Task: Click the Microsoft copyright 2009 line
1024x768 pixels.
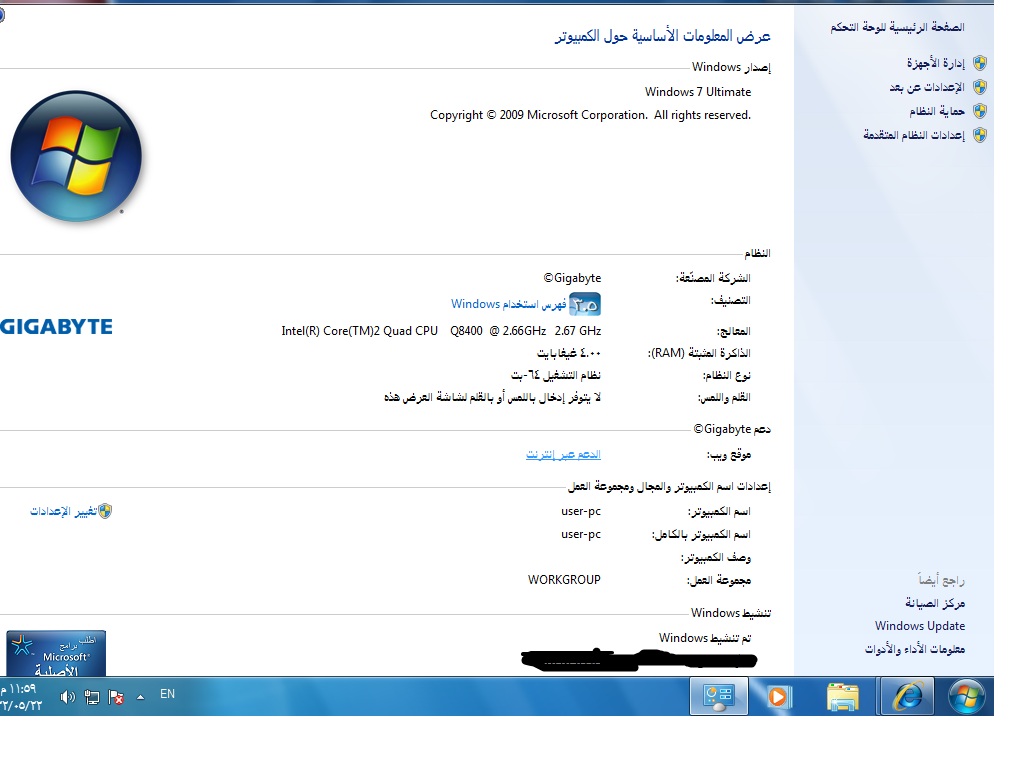Action: click(590, 116)
